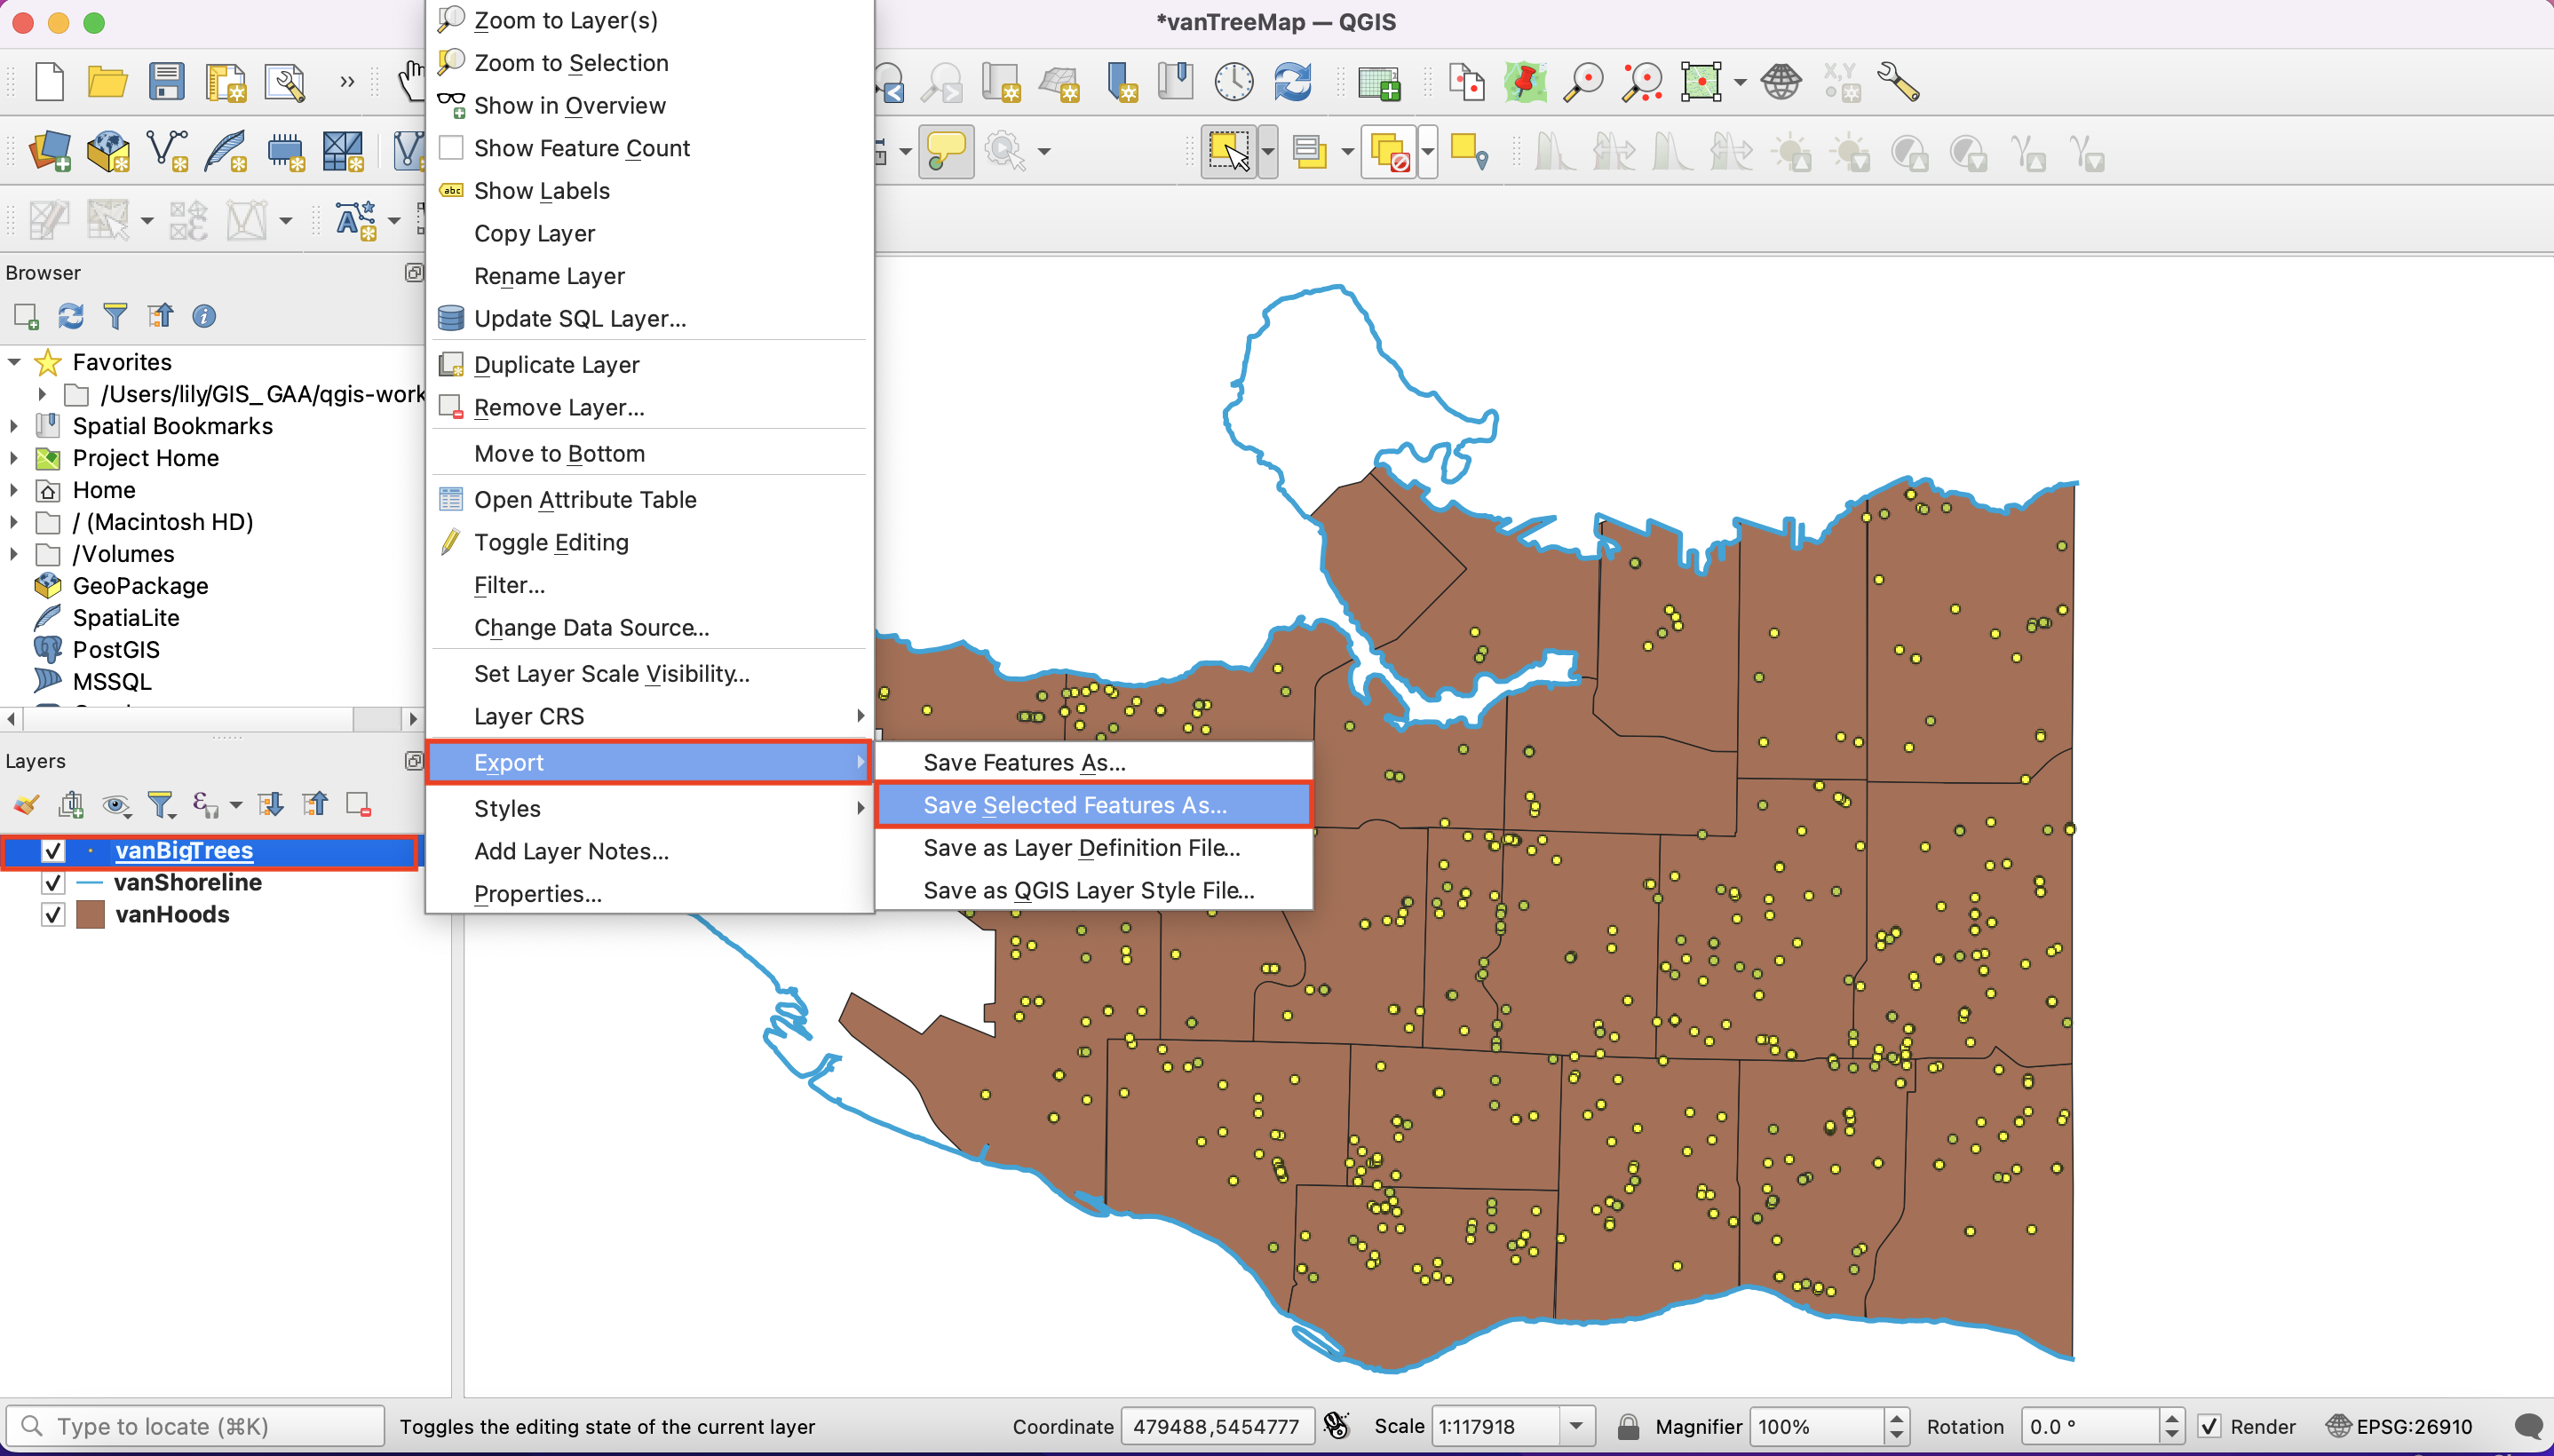
Task: Open the Scale dropdown arrow
Action: click(x=1576, y=1427)
